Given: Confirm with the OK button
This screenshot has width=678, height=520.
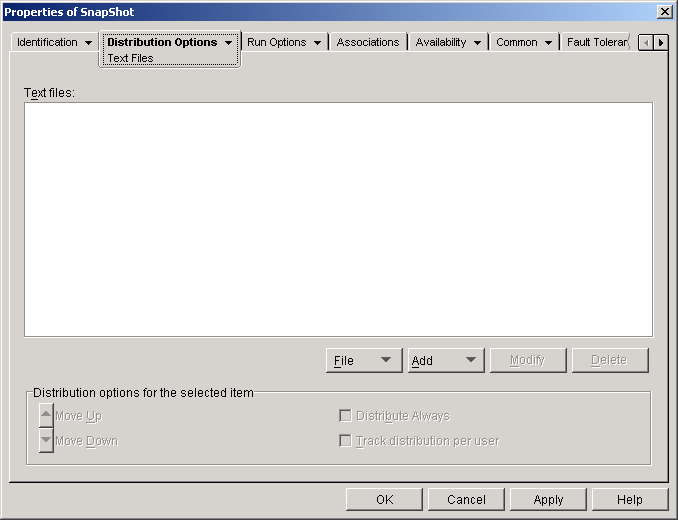Looking at the screenshot, I should click(x=384, y=500).
